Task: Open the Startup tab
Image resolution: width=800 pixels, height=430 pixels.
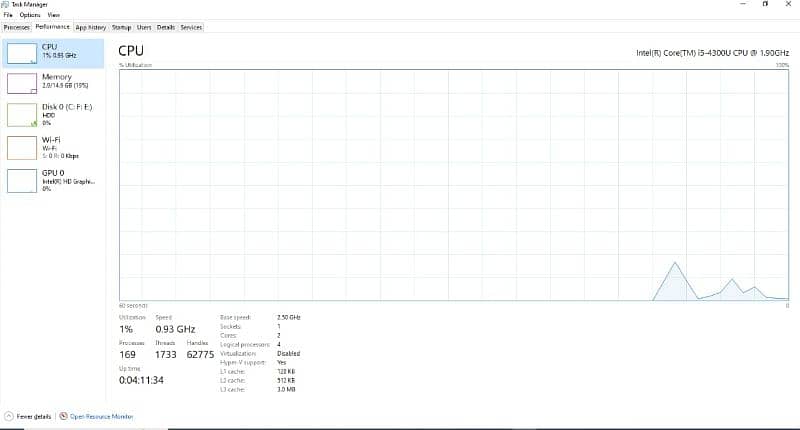Action: (x=121, y=28)
